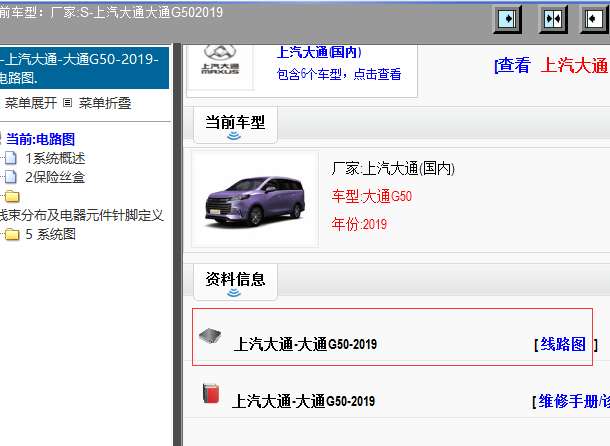Click document icon beside 1系统概述
This screenshot has height=446, width=610.
[x=11, y=158]
